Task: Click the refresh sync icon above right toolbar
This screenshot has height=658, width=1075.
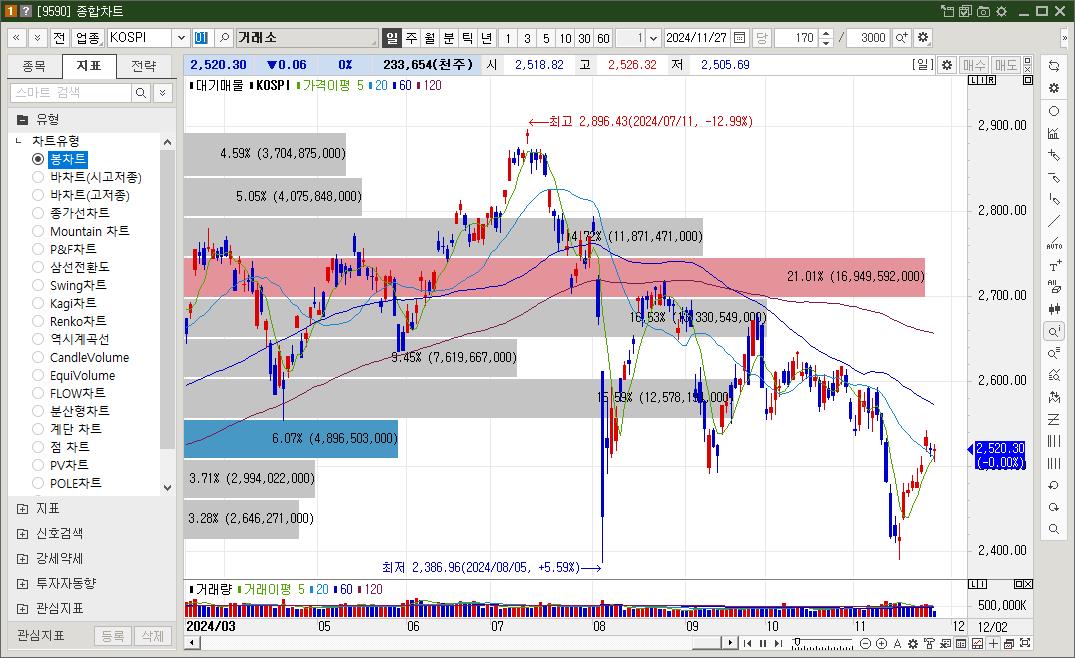Action: click(1054, 66)
